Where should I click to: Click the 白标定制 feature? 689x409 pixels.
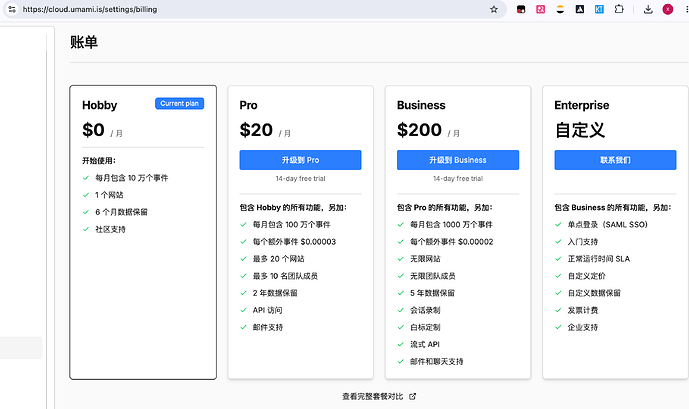tap(425, 327)
